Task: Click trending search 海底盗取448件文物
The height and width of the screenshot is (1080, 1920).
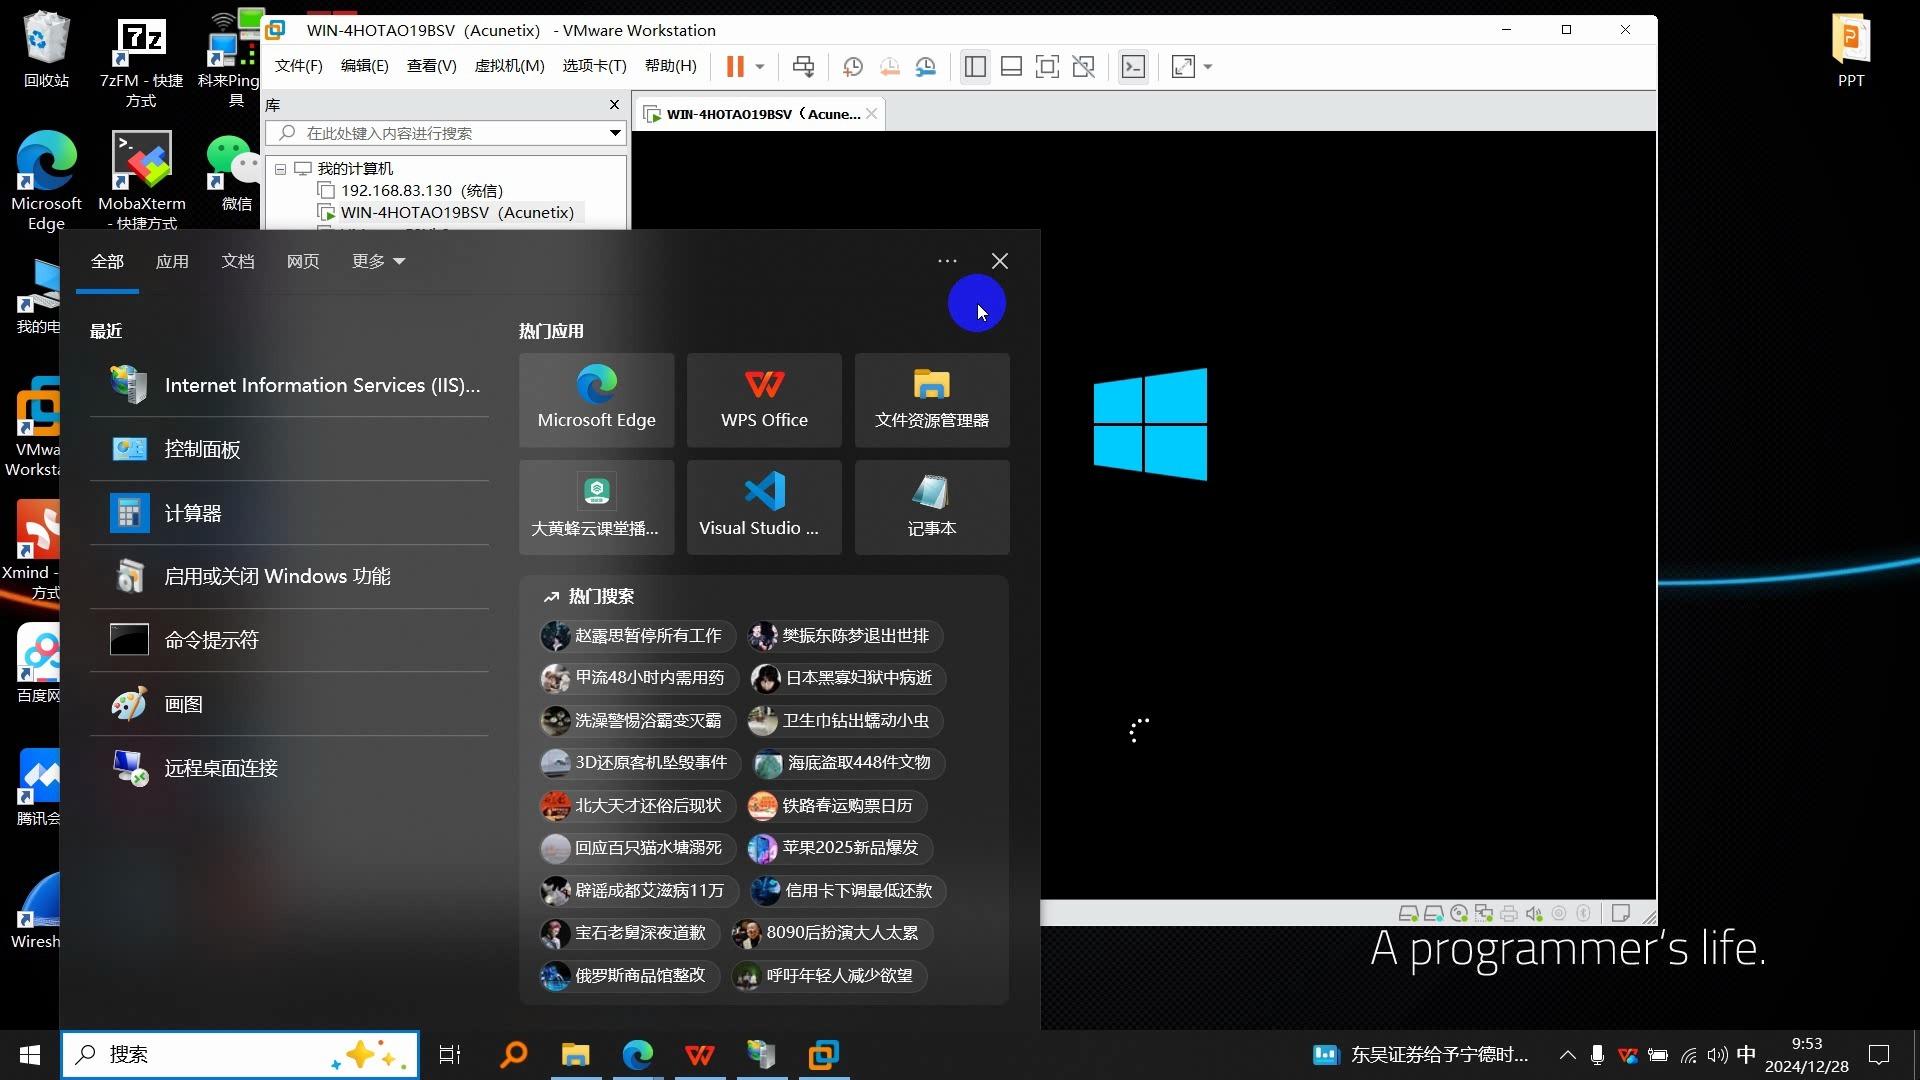Action: (x=847, y=763)
